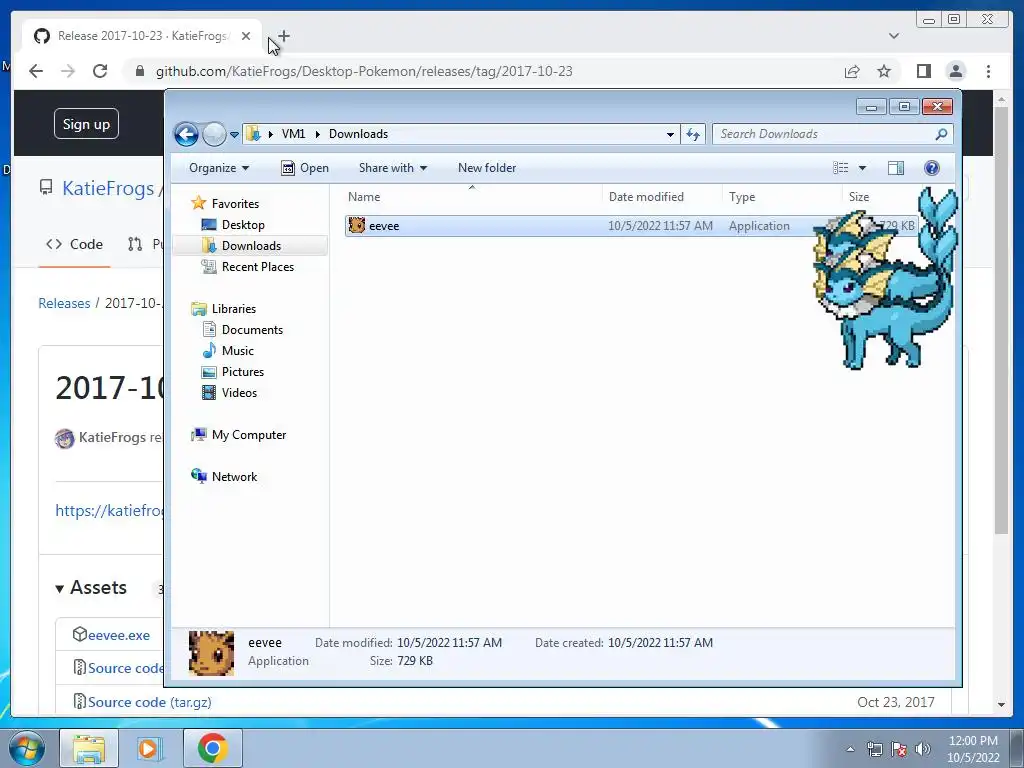
Task: Click the eevee thumbnail in details pane
Action: tap(212, 652)
